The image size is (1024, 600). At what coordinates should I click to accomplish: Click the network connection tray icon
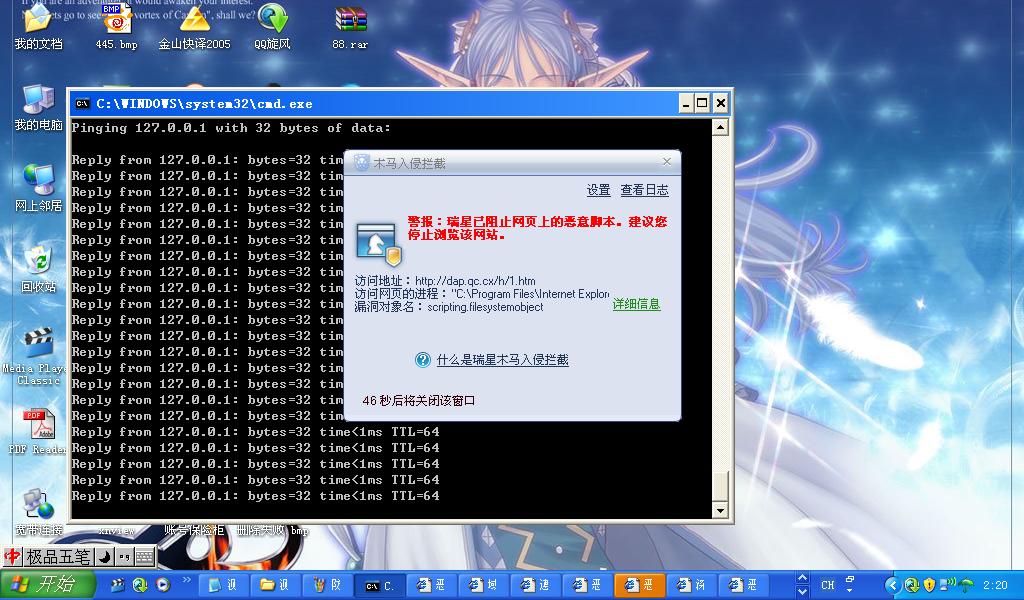pos(949,583)
